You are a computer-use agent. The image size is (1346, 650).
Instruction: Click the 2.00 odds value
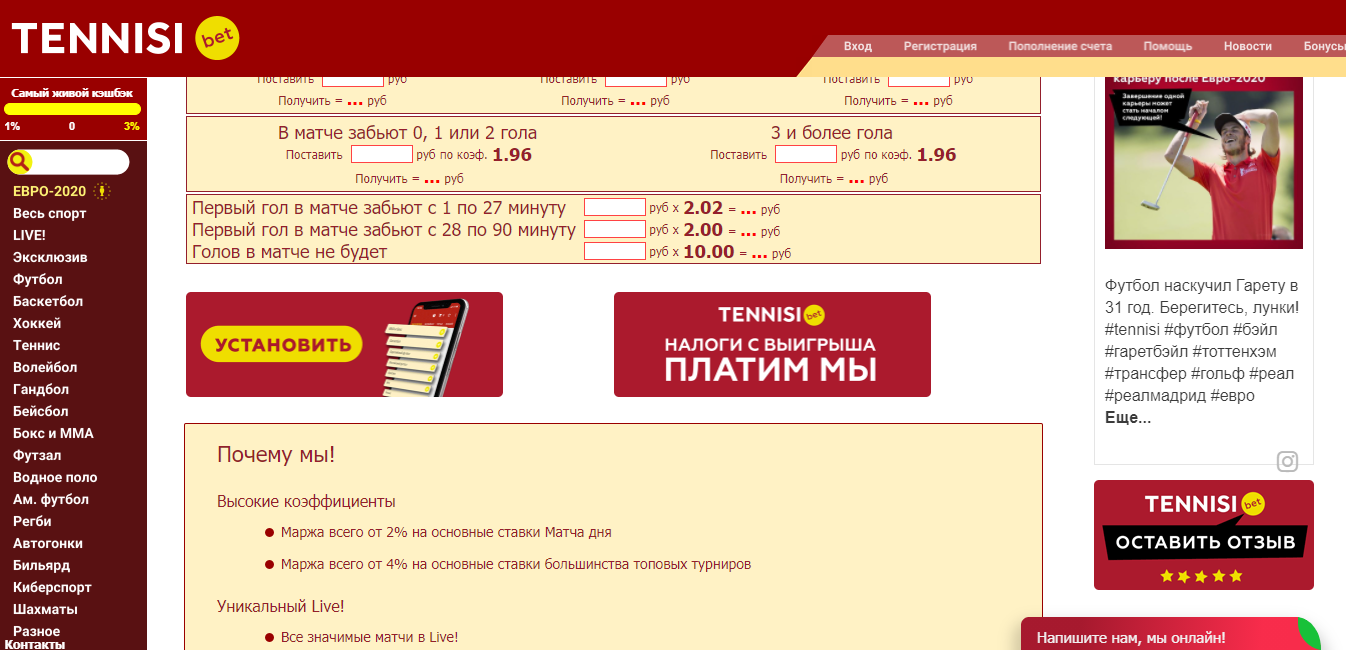click(x=703, y=230)
